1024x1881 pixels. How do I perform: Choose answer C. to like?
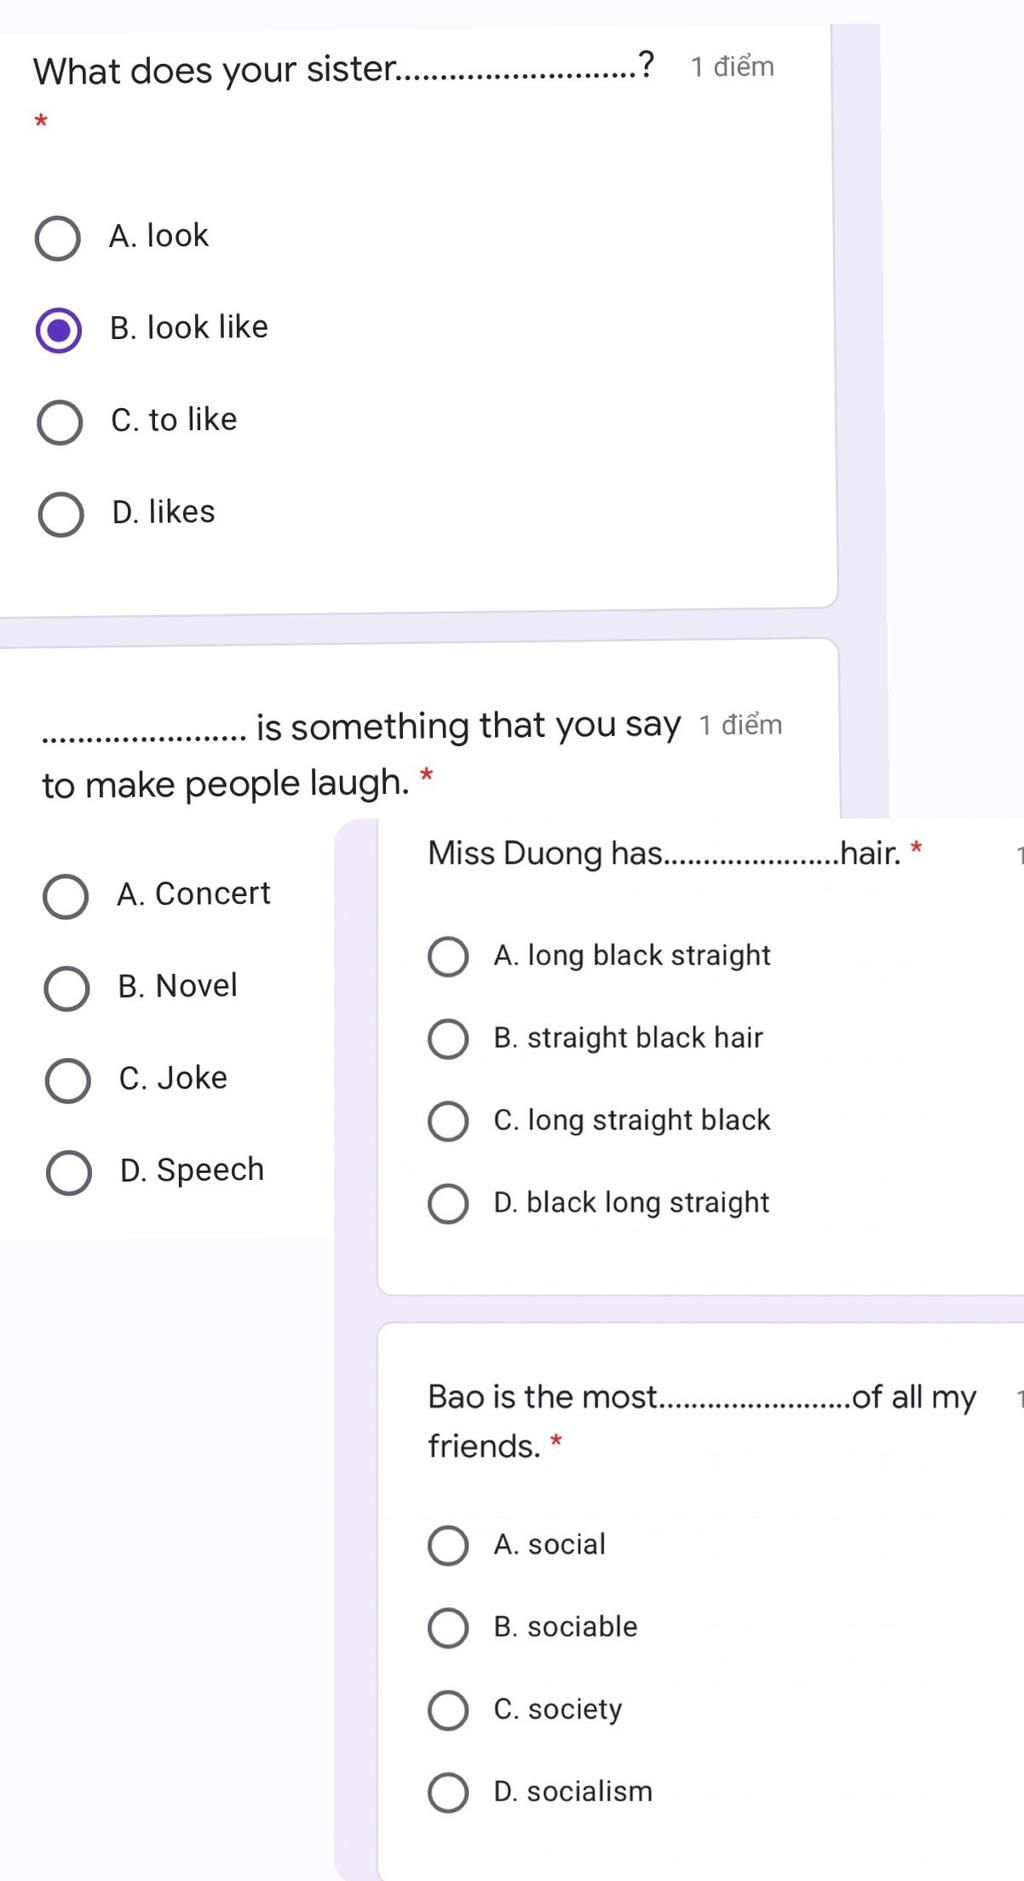coord(60,422)
